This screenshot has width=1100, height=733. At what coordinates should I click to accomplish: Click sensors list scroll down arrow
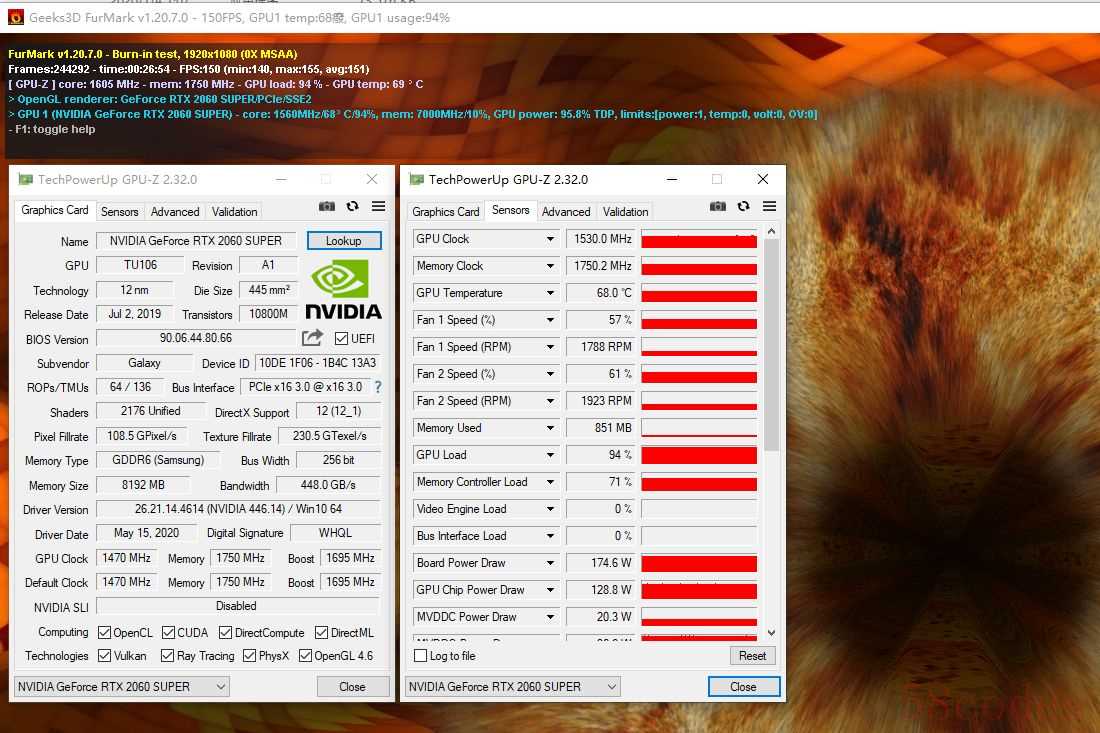pos(771,633)
